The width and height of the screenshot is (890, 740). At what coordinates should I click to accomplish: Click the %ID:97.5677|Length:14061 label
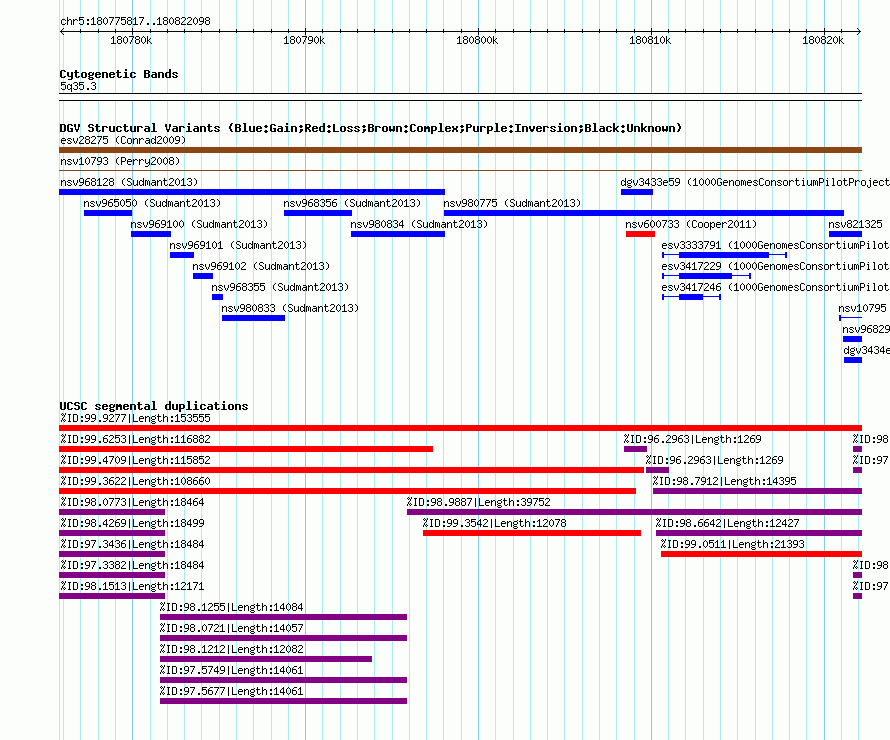(x=232, y=691)
